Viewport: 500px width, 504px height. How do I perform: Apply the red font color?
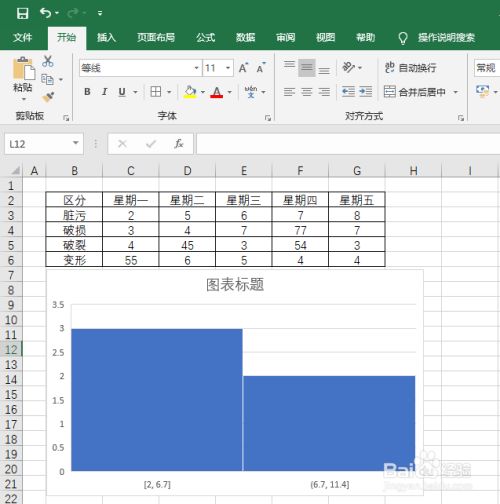tap(217, 92)
